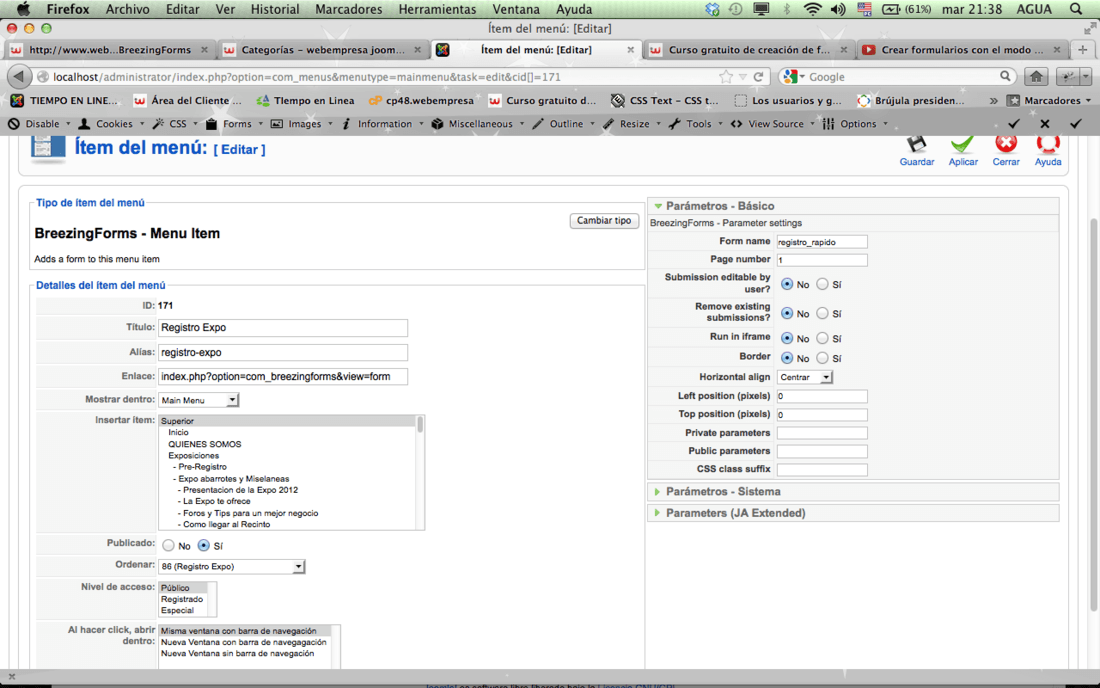Set Run in iframe to Sí
The width and height of the screenshot is (1100, 688).
click(x=822, y=338)
